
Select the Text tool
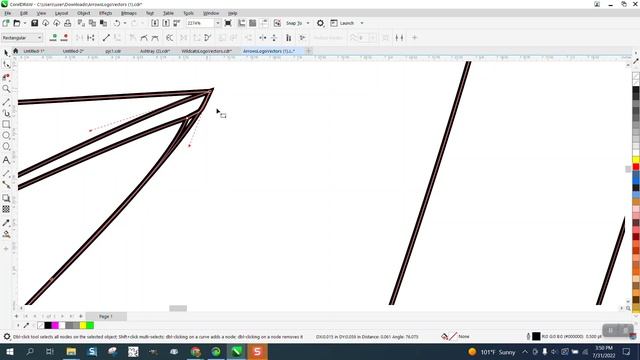(6, 160)
